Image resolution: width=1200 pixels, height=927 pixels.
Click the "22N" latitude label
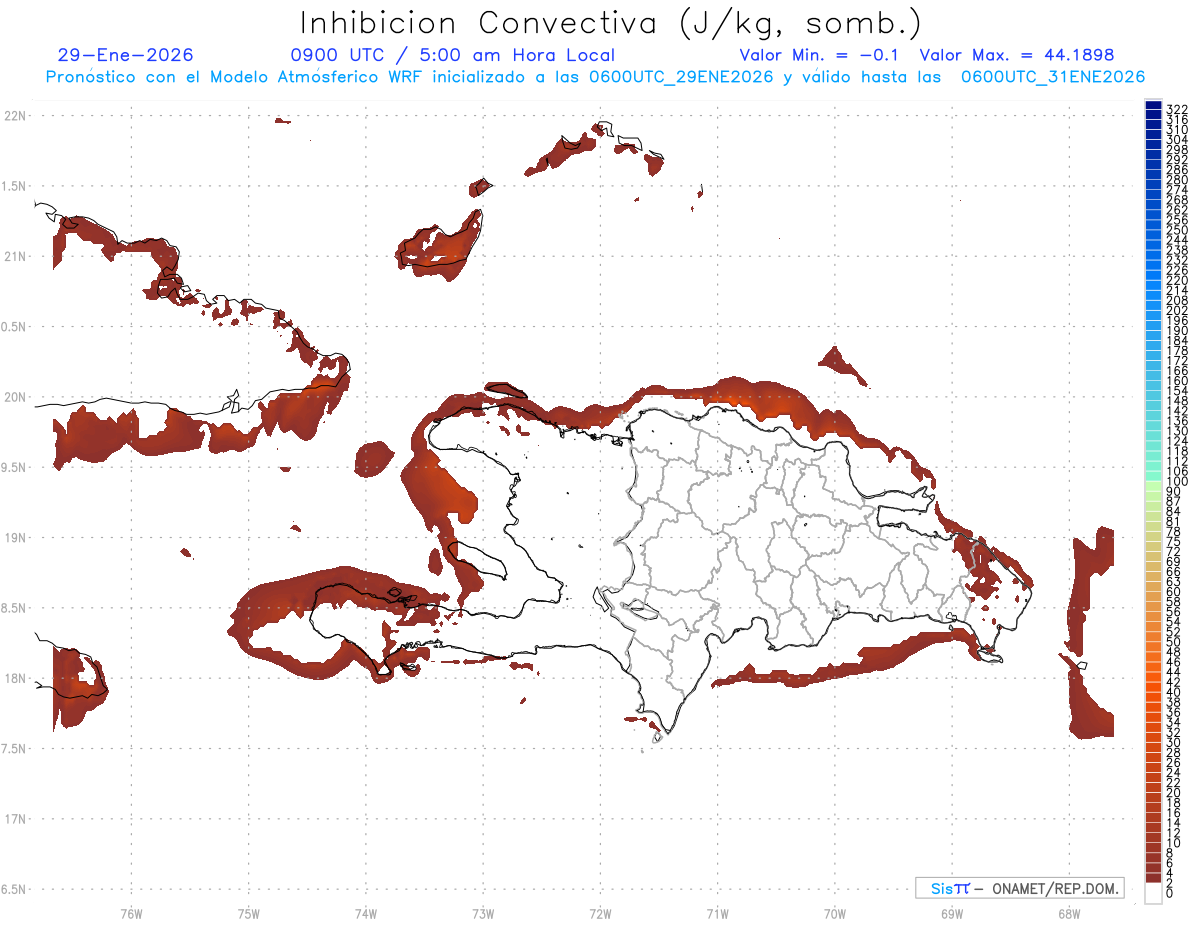[15, 116]
